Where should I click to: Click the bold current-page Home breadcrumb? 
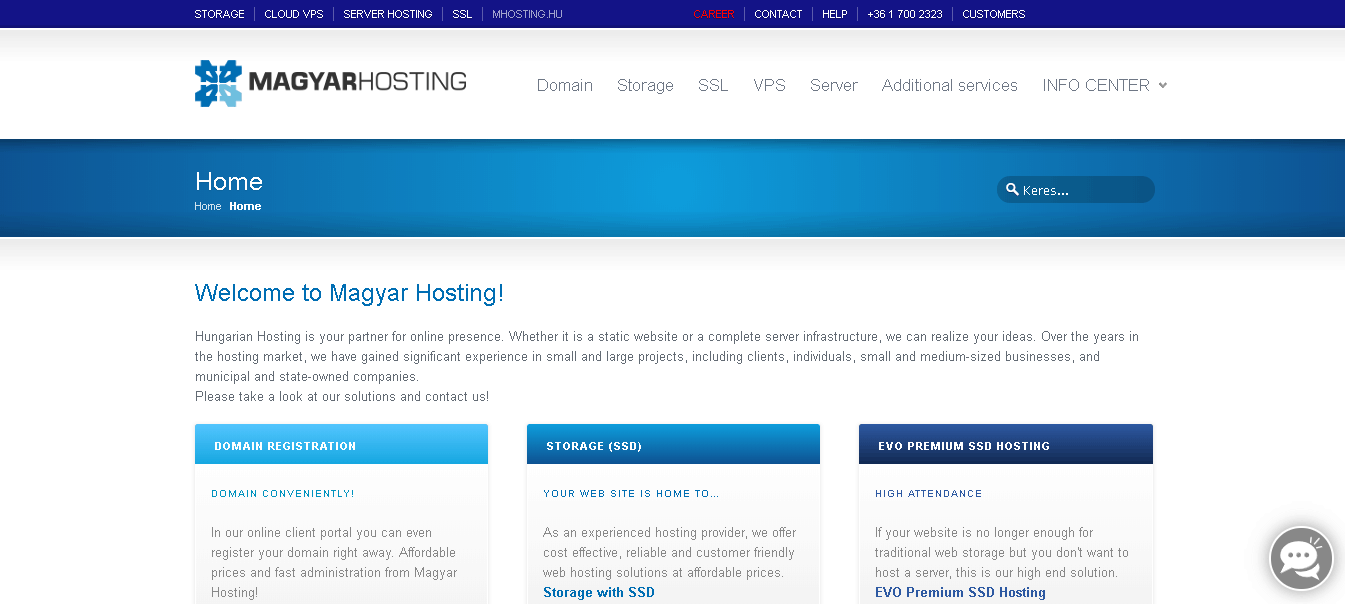pyautogui.click(x=245, y=206)
